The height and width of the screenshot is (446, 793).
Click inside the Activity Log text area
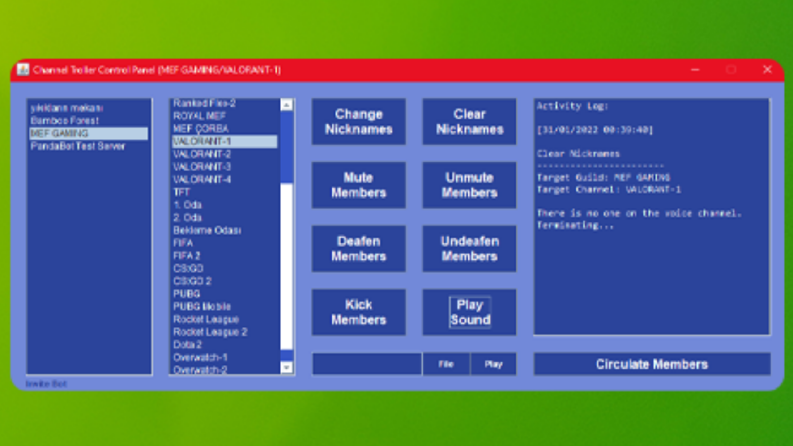(x=652, y=217)
